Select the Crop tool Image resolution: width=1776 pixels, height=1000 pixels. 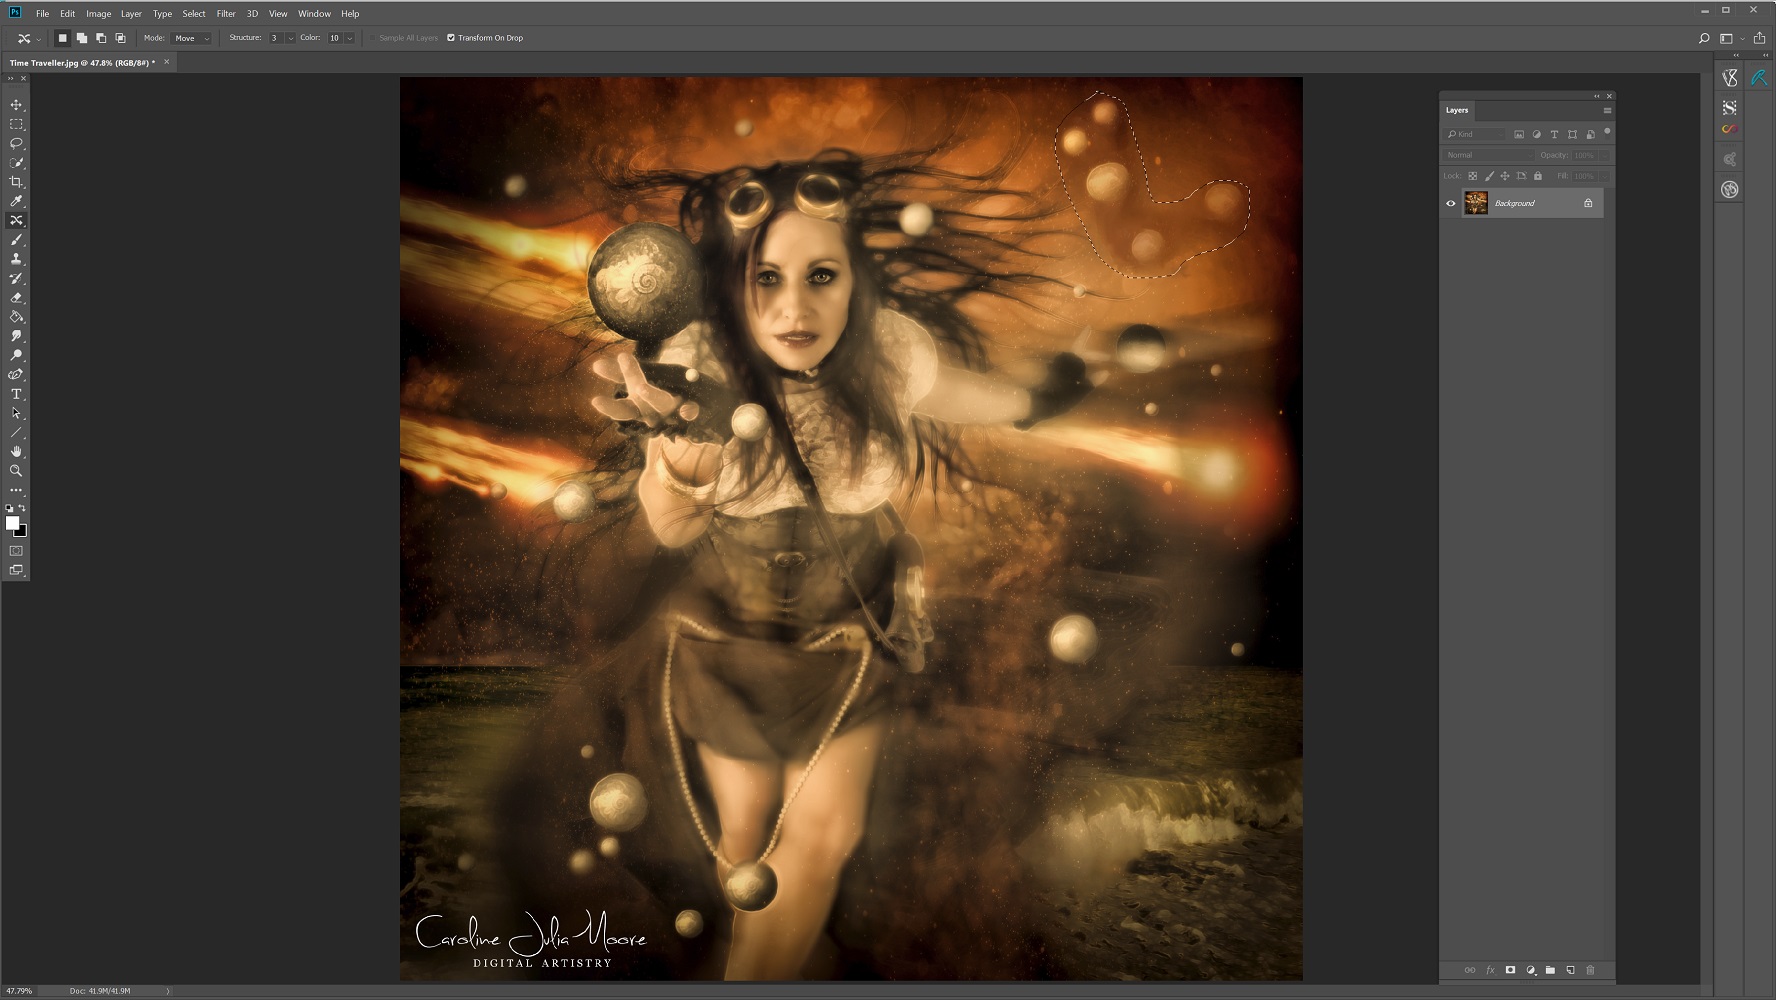(16, 182)
